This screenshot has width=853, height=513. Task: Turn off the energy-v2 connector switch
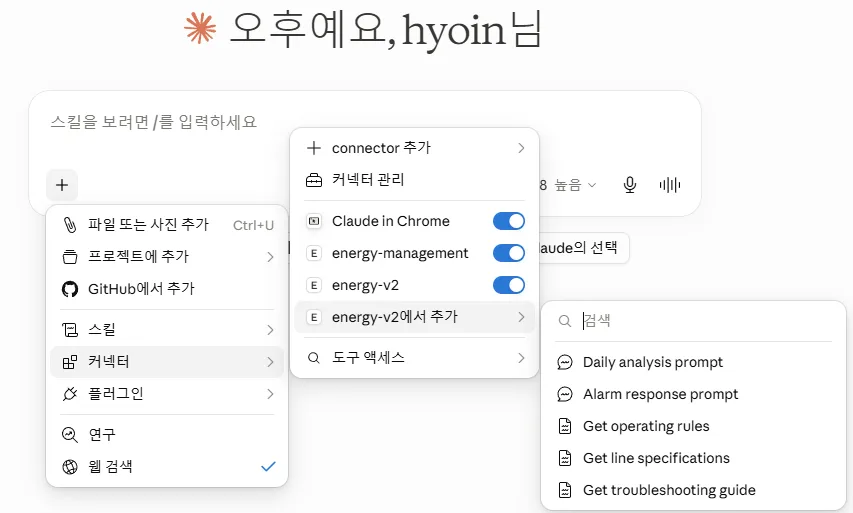click(509, 285)
